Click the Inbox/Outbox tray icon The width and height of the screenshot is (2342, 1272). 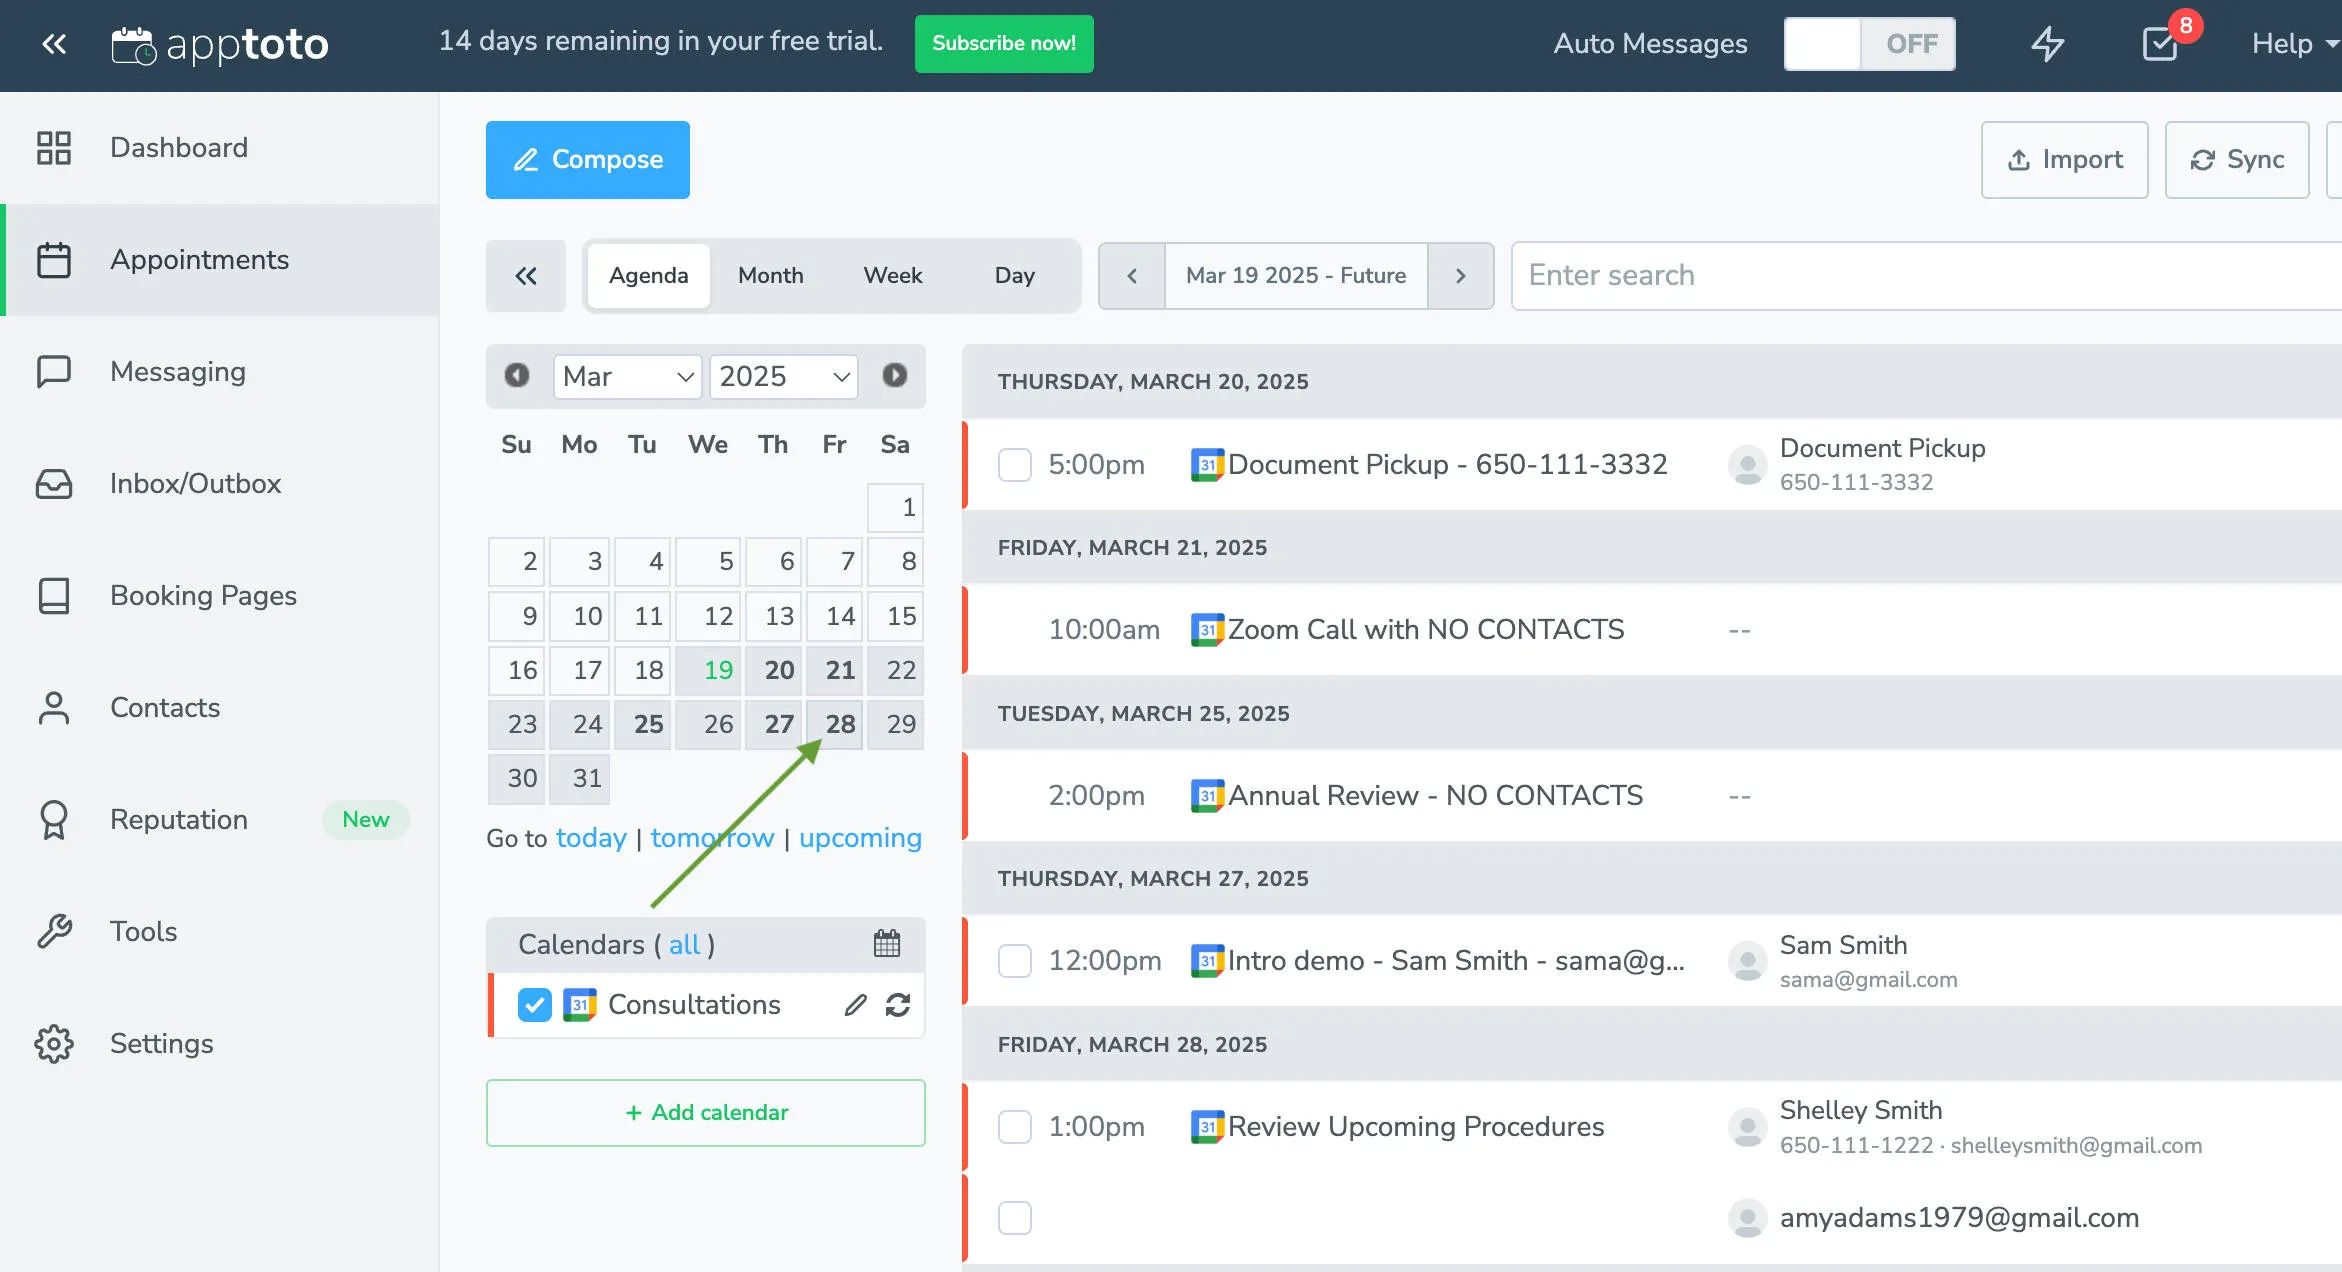point(54,483)
